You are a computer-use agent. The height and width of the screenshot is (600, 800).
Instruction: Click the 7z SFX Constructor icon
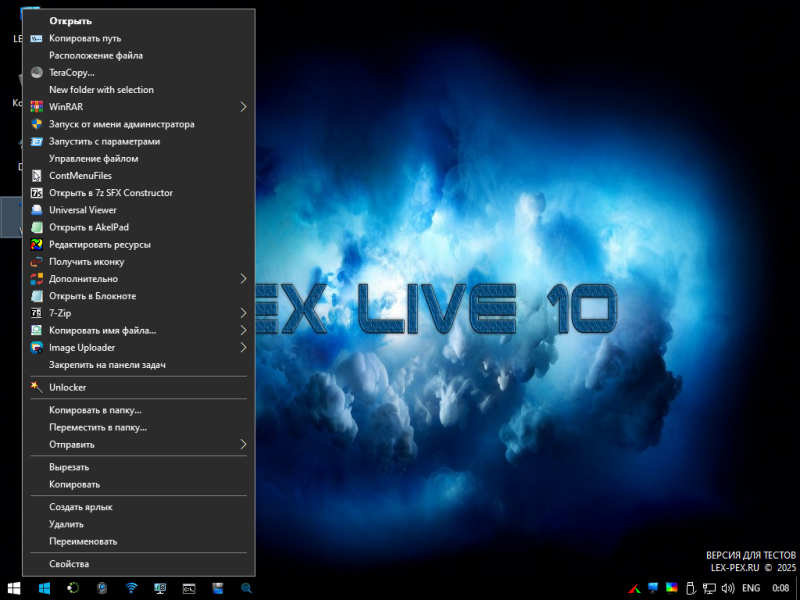37,193
